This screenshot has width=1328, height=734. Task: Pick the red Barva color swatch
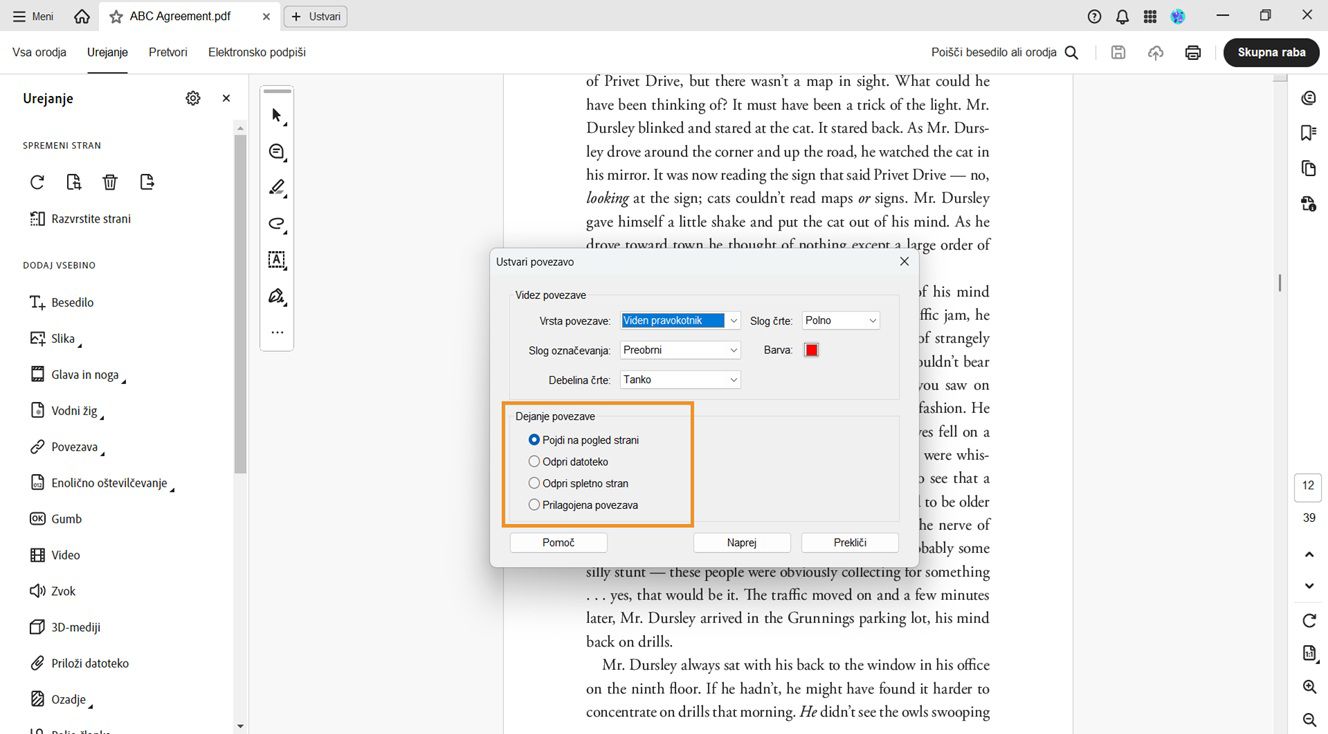coord(812,350)
